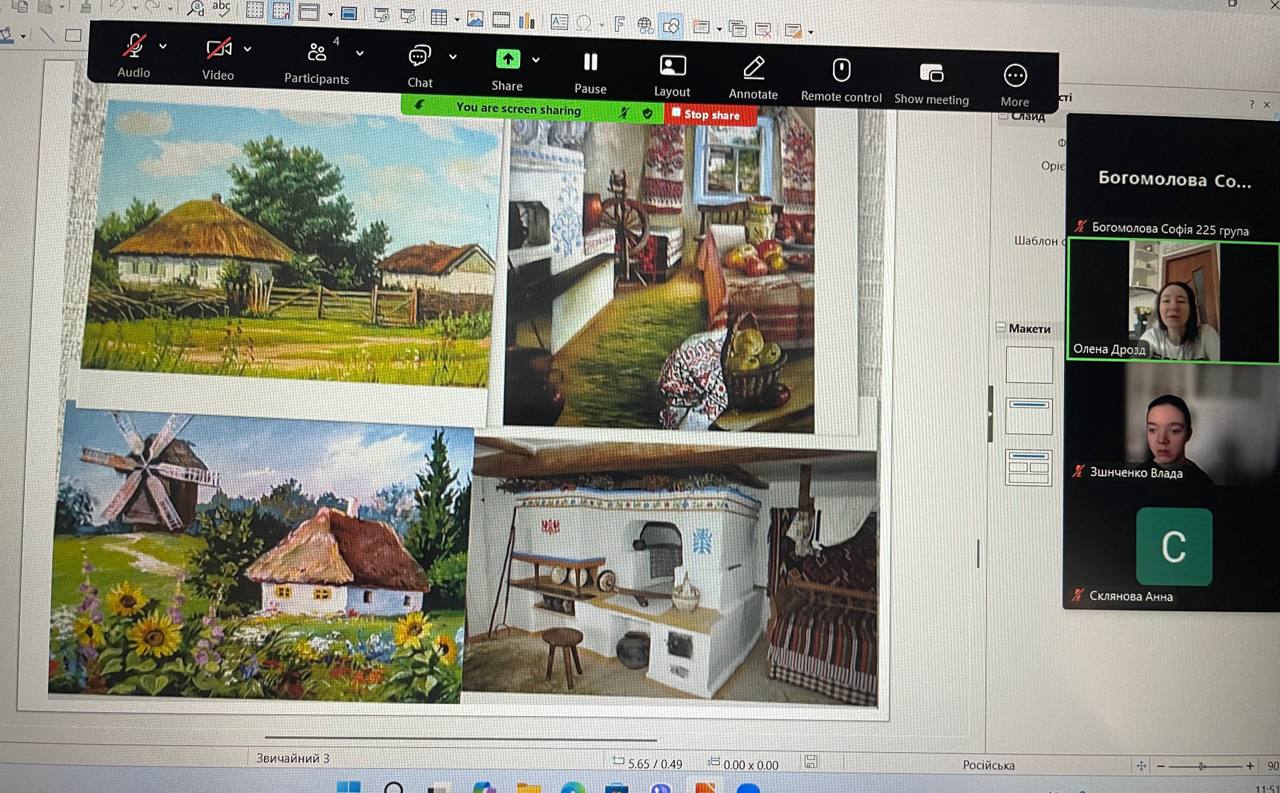
Task: Pause the screen share
Action: coord(590,62)
